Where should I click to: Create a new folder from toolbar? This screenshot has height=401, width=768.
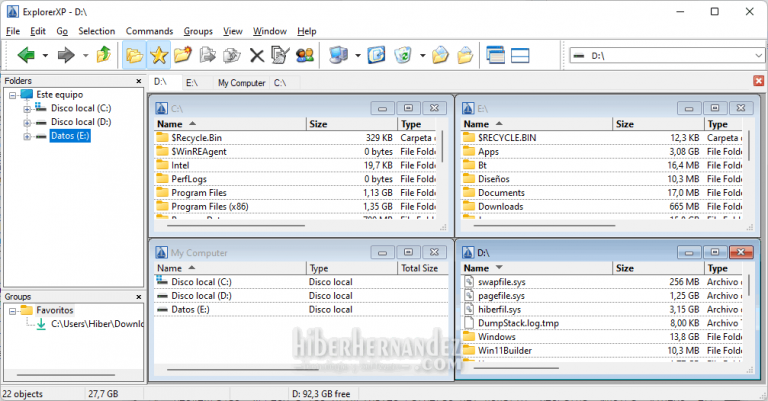coord(183,55)
